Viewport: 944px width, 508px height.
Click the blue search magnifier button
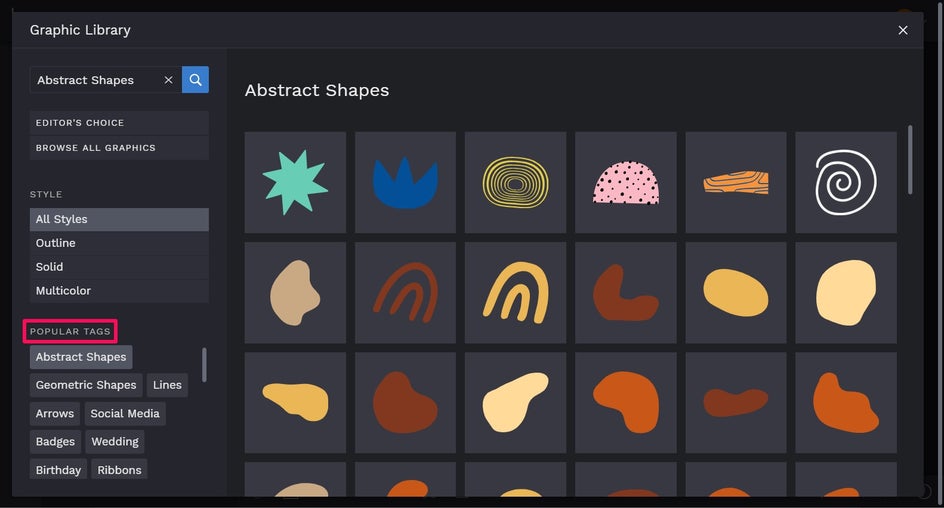pos(195,79)
